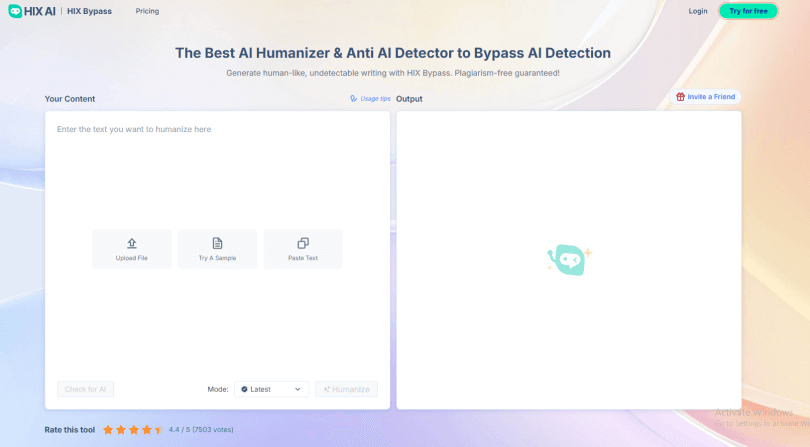Focus the humanize text input area

tap(217, 170)
